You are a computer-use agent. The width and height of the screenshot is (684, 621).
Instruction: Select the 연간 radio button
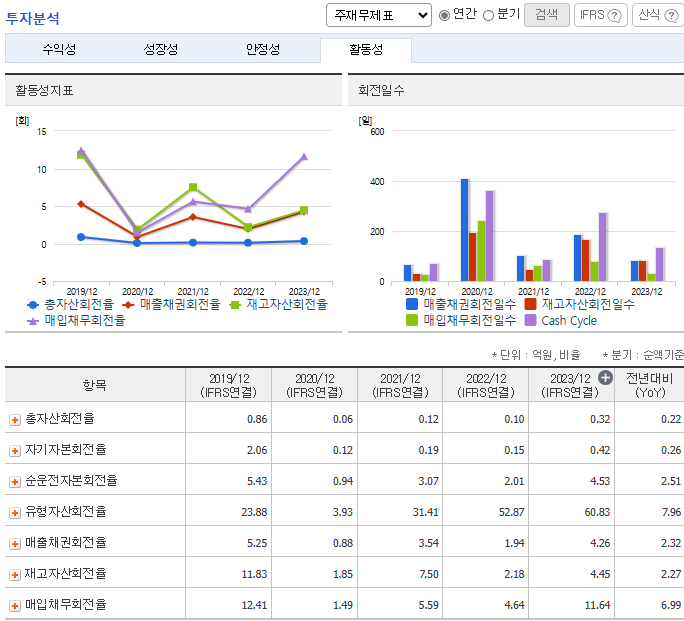(444, 16)
